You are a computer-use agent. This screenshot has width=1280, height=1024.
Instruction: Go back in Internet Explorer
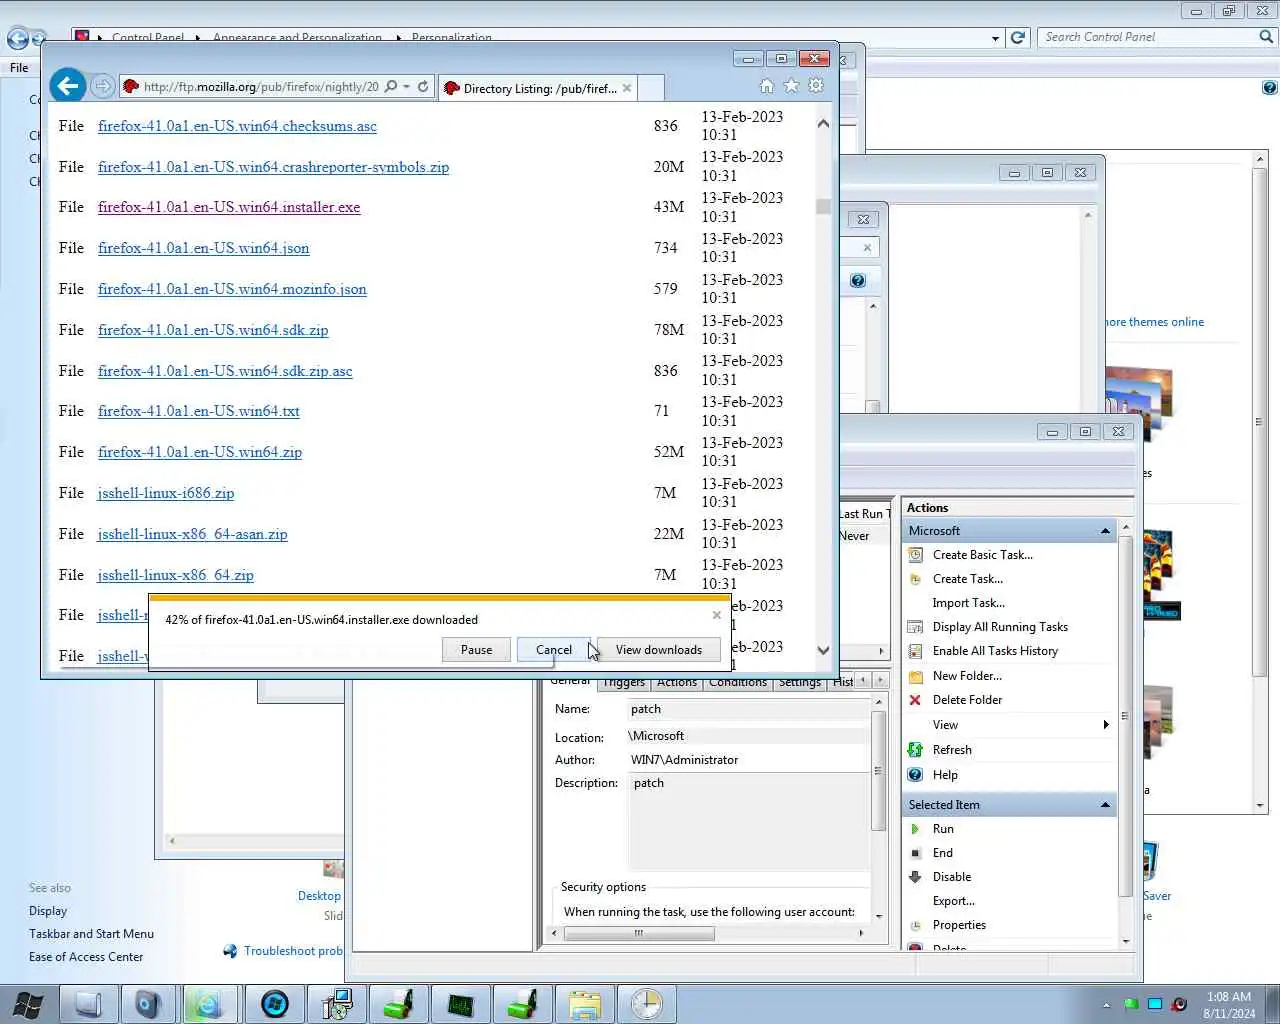click(x=67, y=86)
